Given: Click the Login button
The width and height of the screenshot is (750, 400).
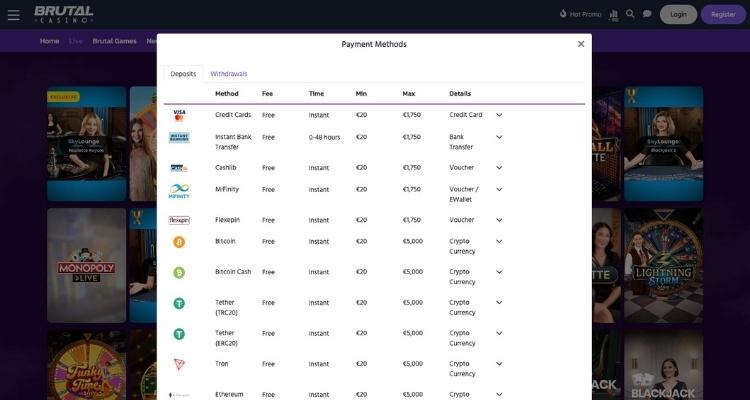Looking at the screenshot, I should (678, 14).
